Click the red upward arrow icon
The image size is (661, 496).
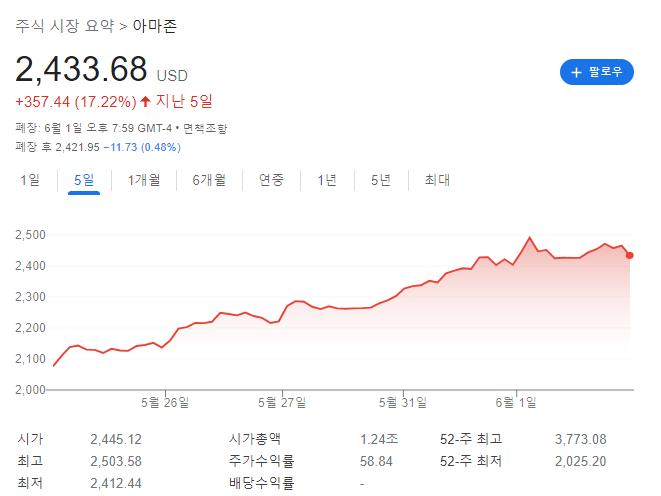tap(145, 102)
